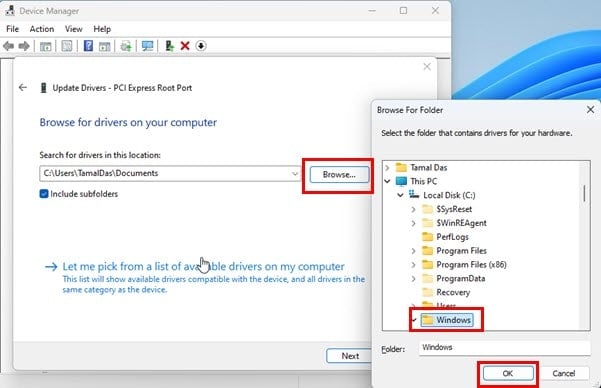Viewport: 601px width, 388px height.
Task: Uncheck Include subfolders checkbox
Action: (44, 194)
